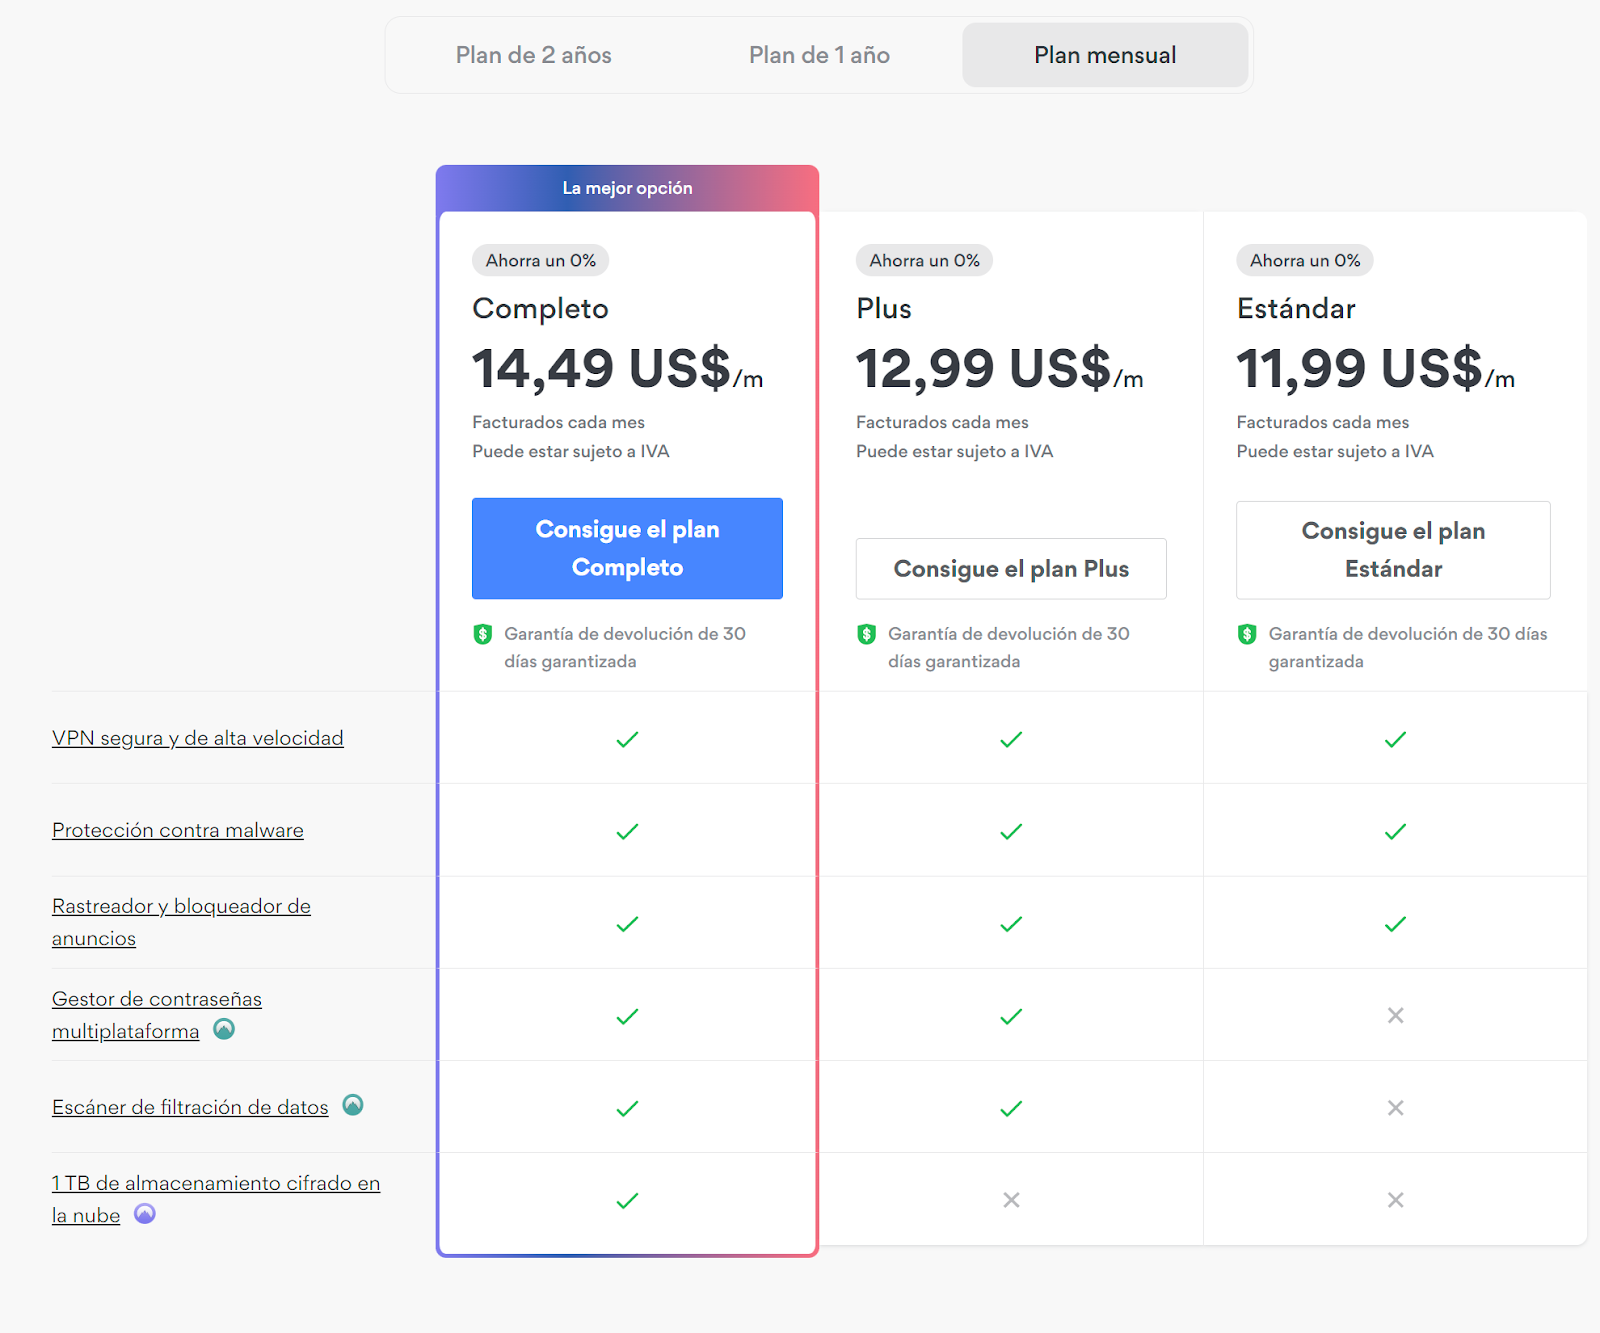This screenshot has height=1333, width=1600.
Task: Click the 12,99 US$ price
Action: click(x=1000, y=368)
